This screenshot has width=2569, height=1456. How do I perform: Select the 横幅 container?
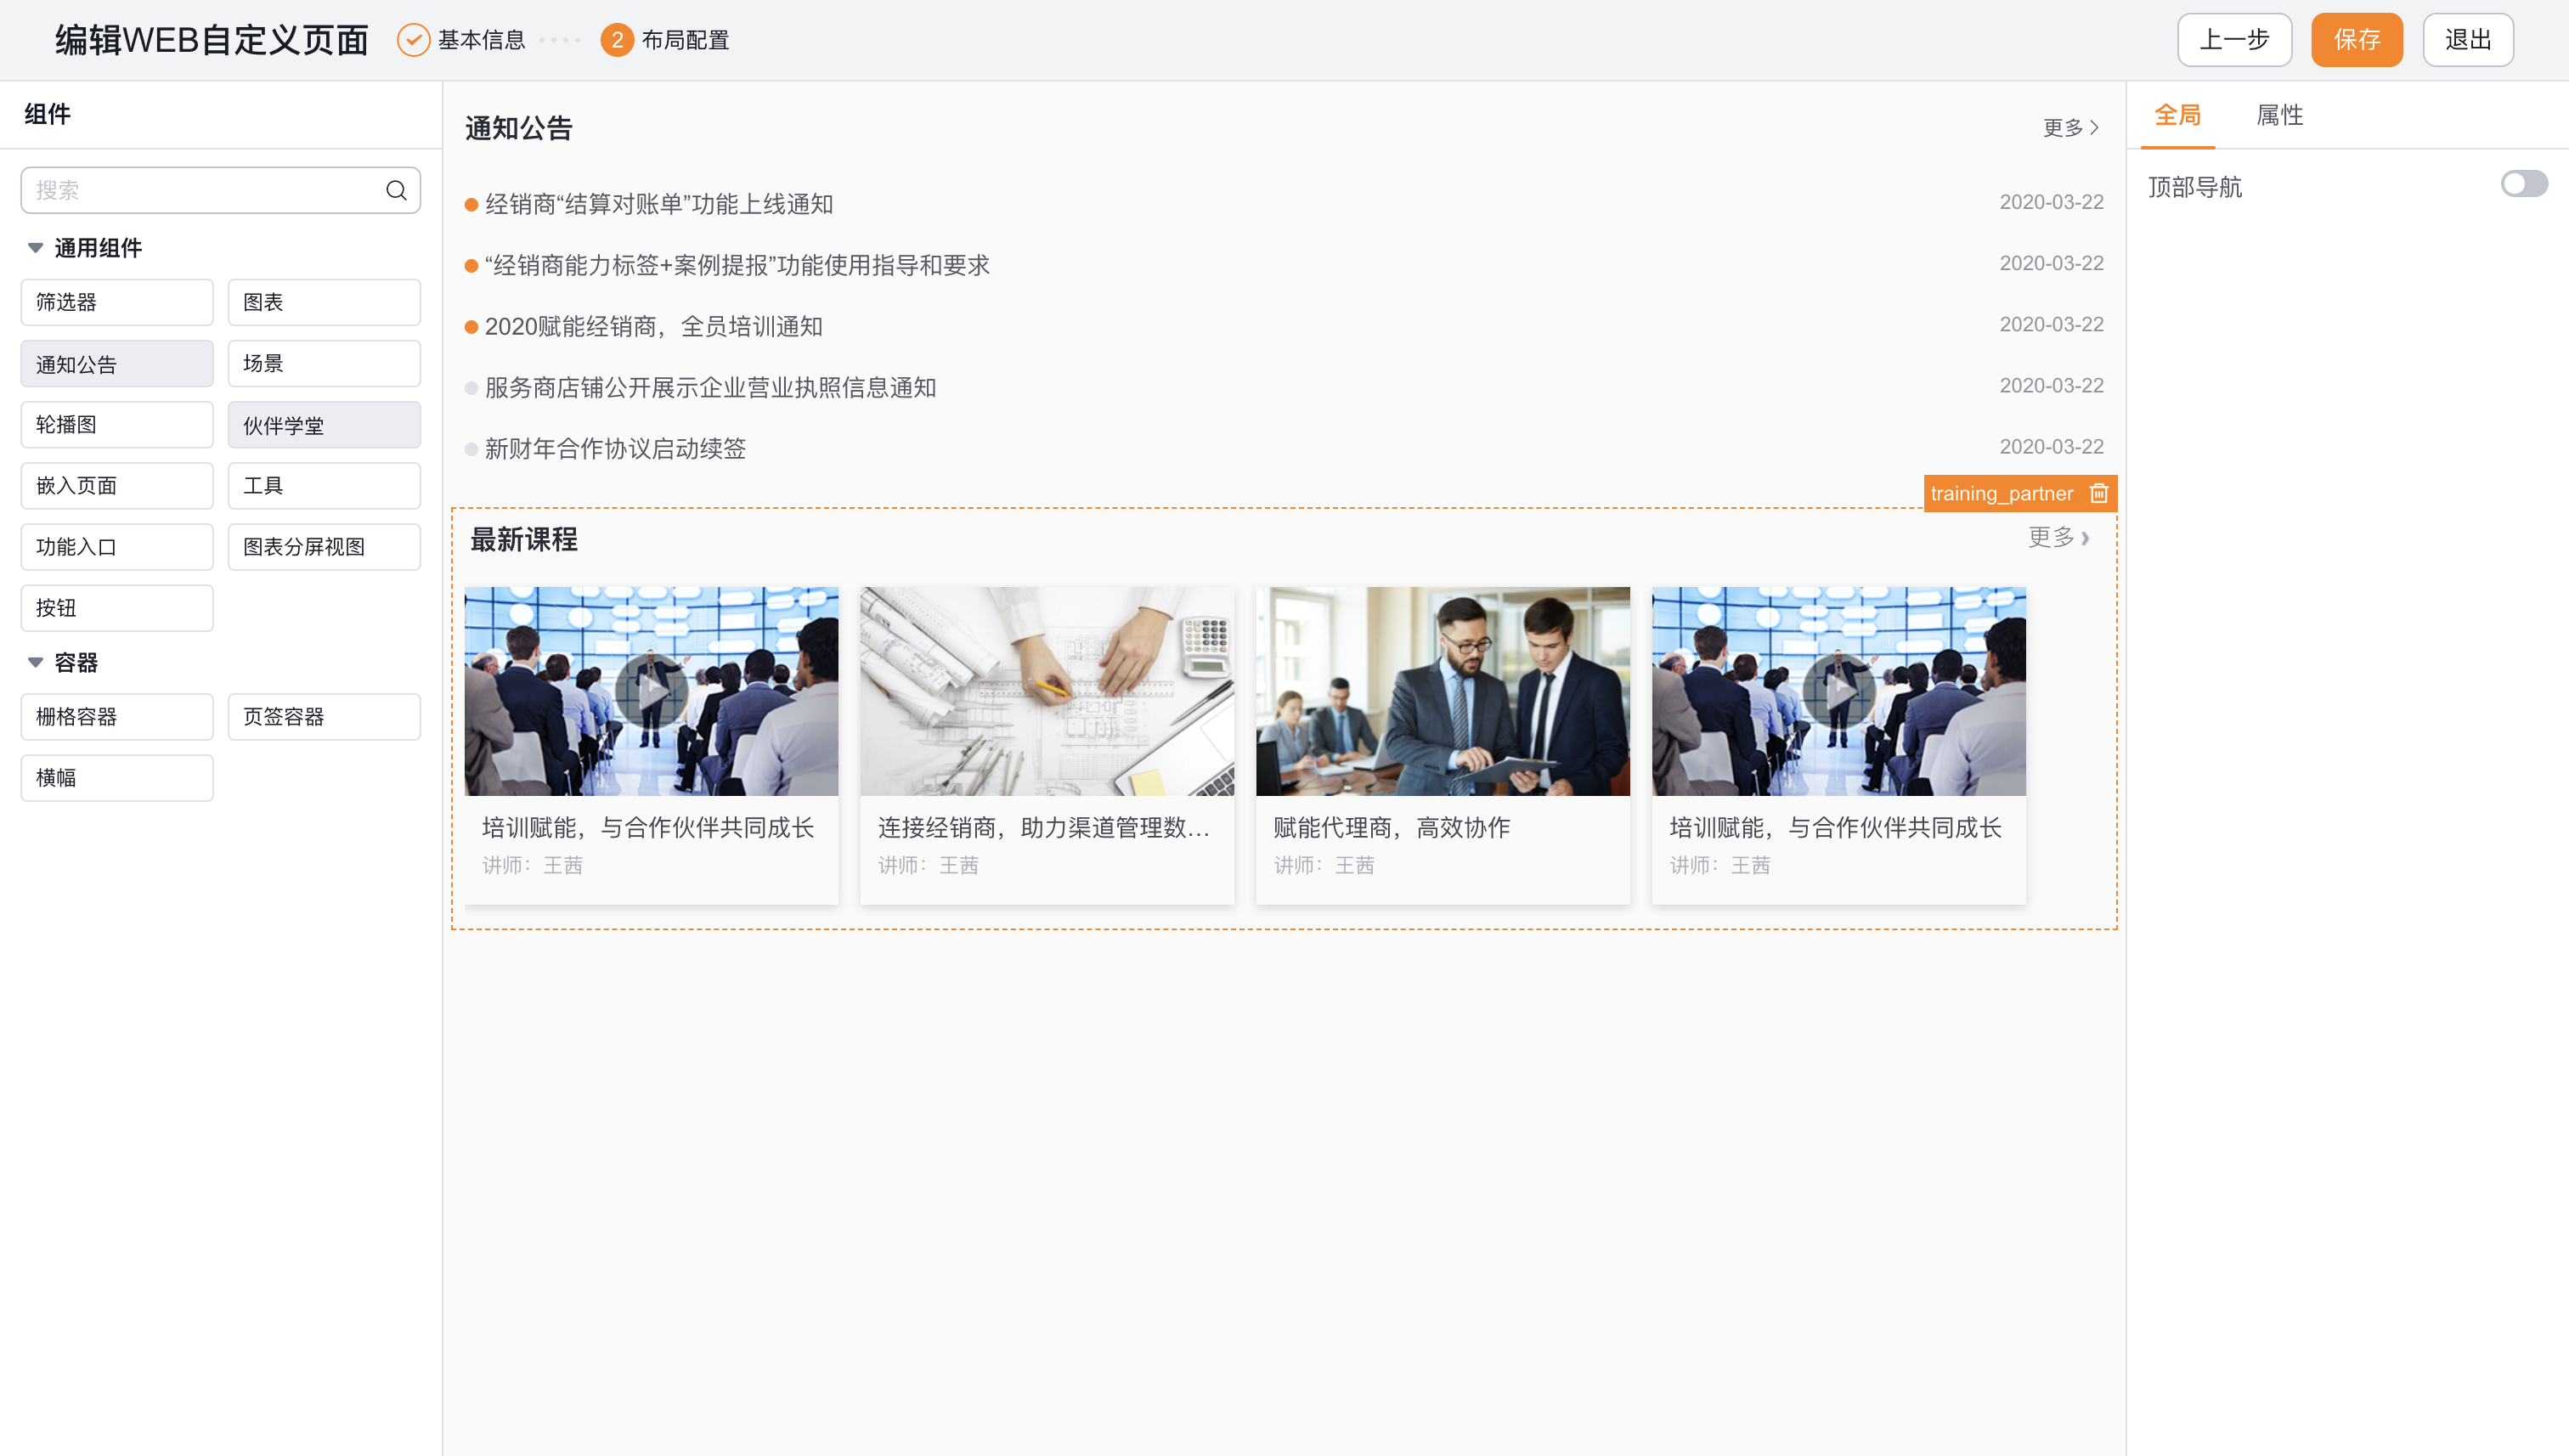(117, 778)
